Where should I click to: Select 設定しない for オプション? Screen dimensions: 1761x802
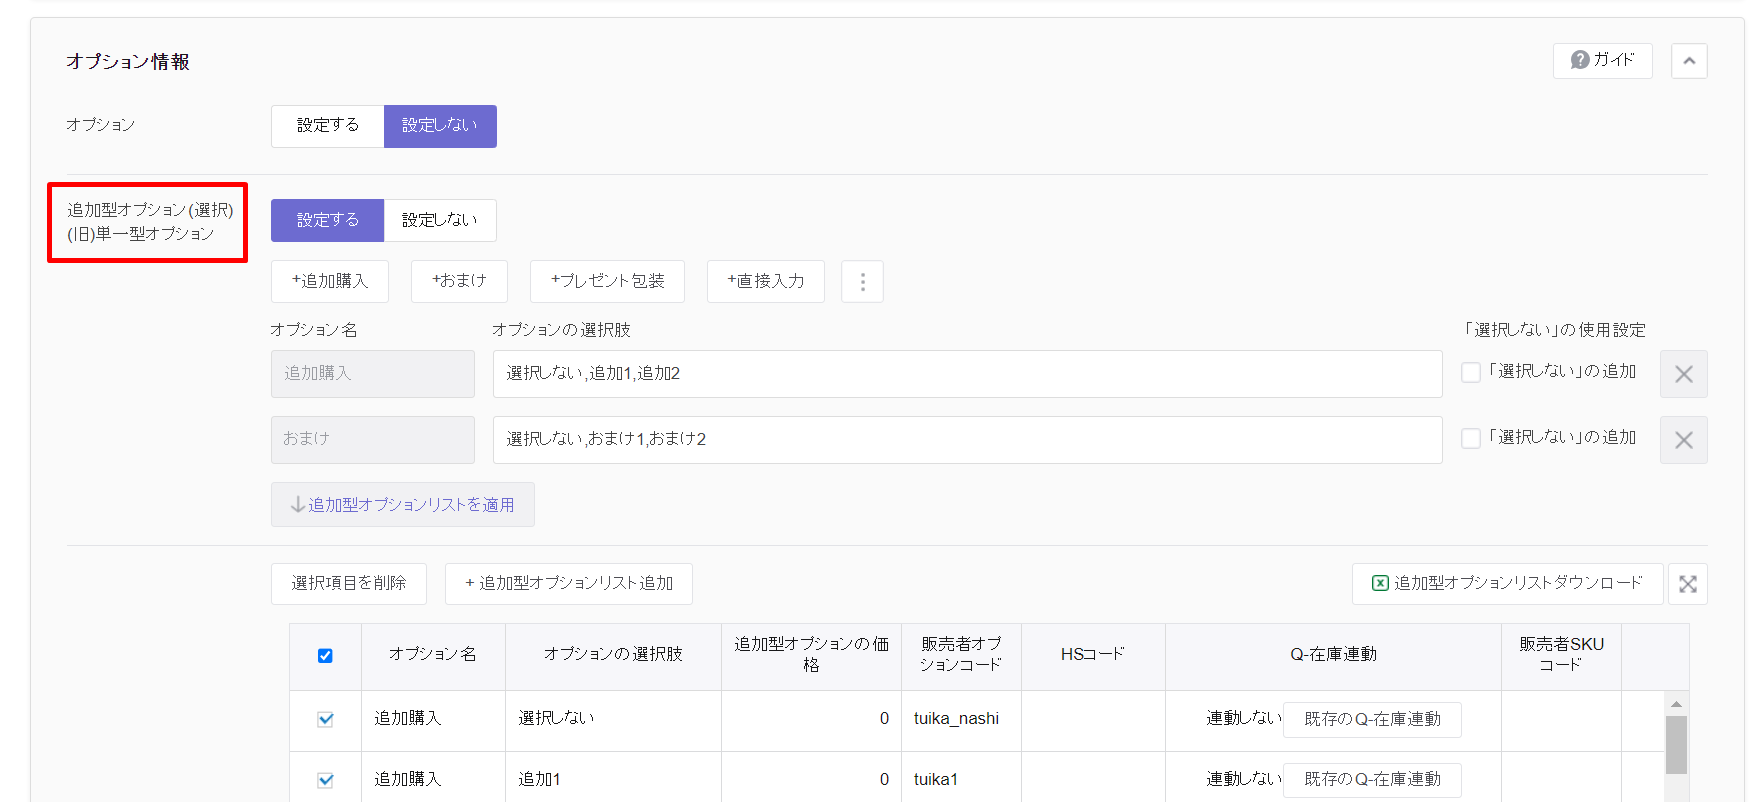pyautogui.click(x=440, y=126)
